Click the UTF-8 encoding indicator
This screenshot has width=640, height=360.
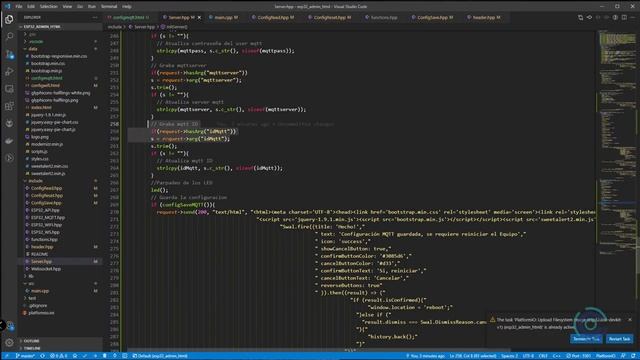pos(528,356)
